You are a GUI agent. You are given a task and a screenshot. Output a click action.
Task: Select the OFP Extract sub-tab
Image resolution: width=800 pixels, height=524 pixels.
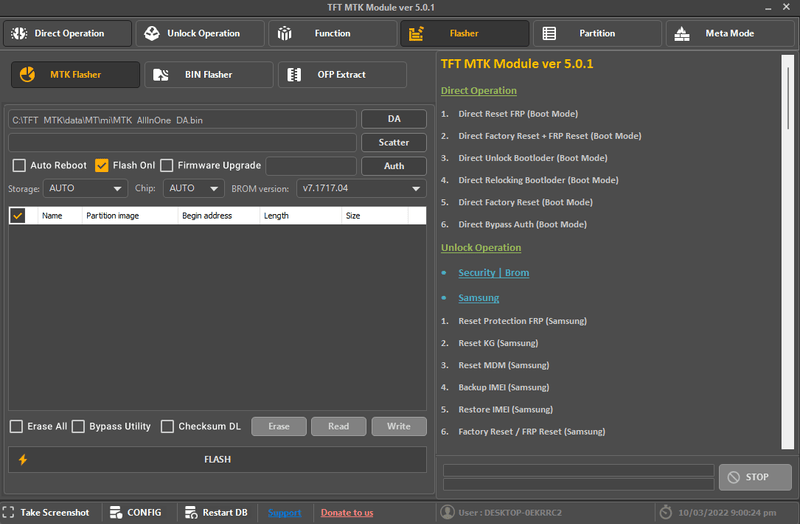tap(342, 74)
